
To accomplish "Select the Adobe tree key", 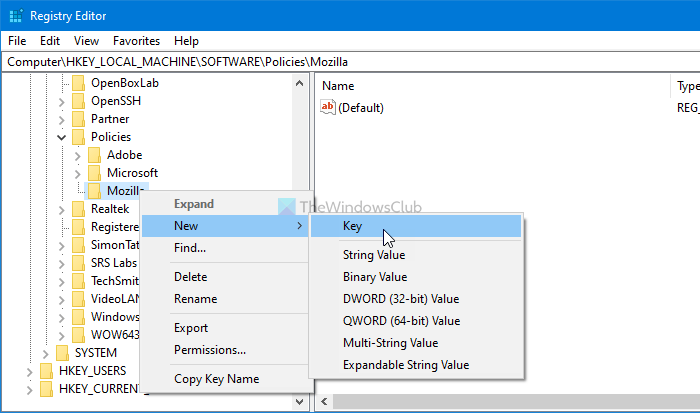I will pyautogui.click(x=125, y=155).
